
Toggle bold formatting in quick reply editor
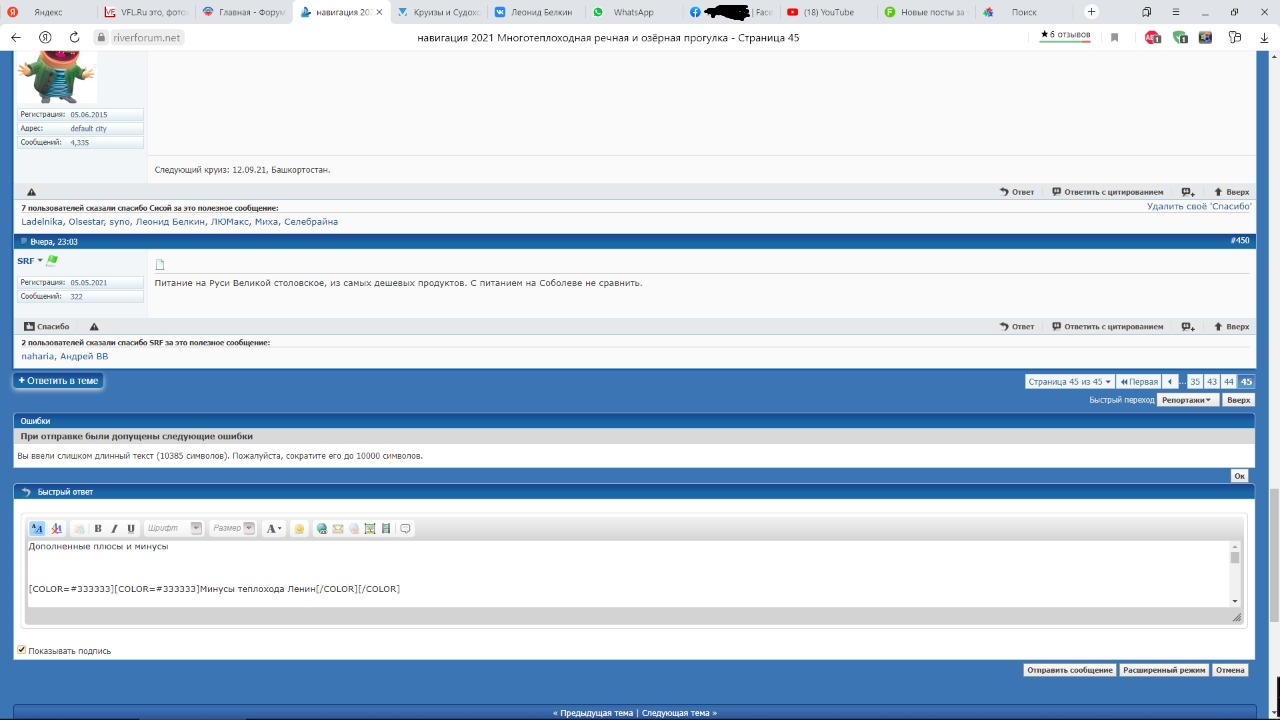pyautogui.click(x=98, y=529)
